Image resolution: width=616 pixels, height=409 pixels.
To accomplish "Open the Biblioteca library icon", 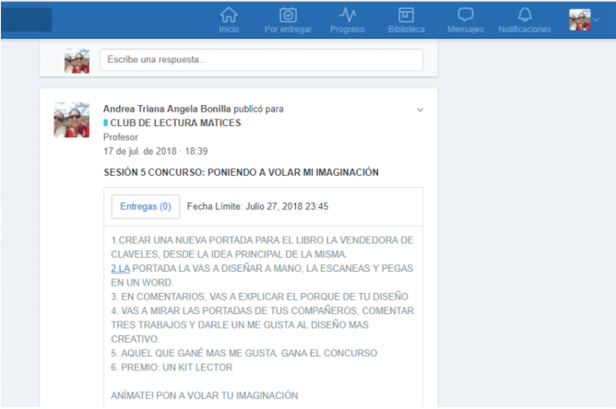I will pos(406,15).
